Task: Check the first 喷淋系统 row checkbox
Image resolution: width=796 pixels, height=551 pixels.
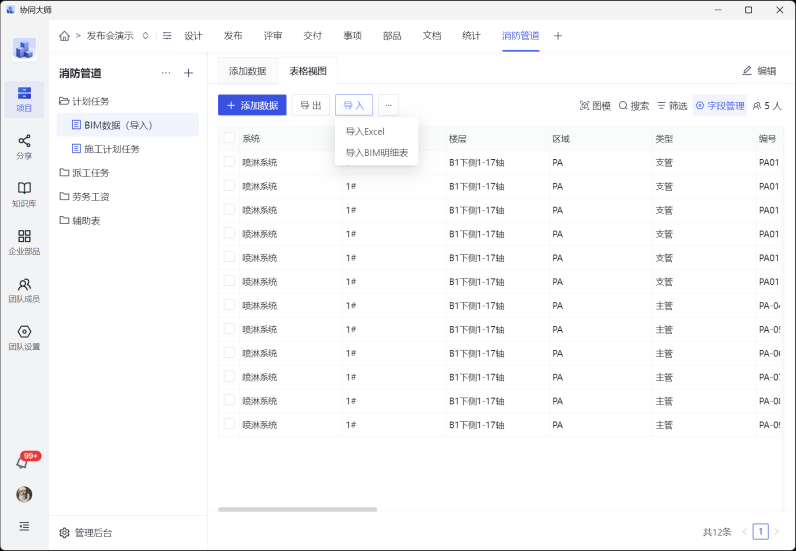Action: coord(229,162)
